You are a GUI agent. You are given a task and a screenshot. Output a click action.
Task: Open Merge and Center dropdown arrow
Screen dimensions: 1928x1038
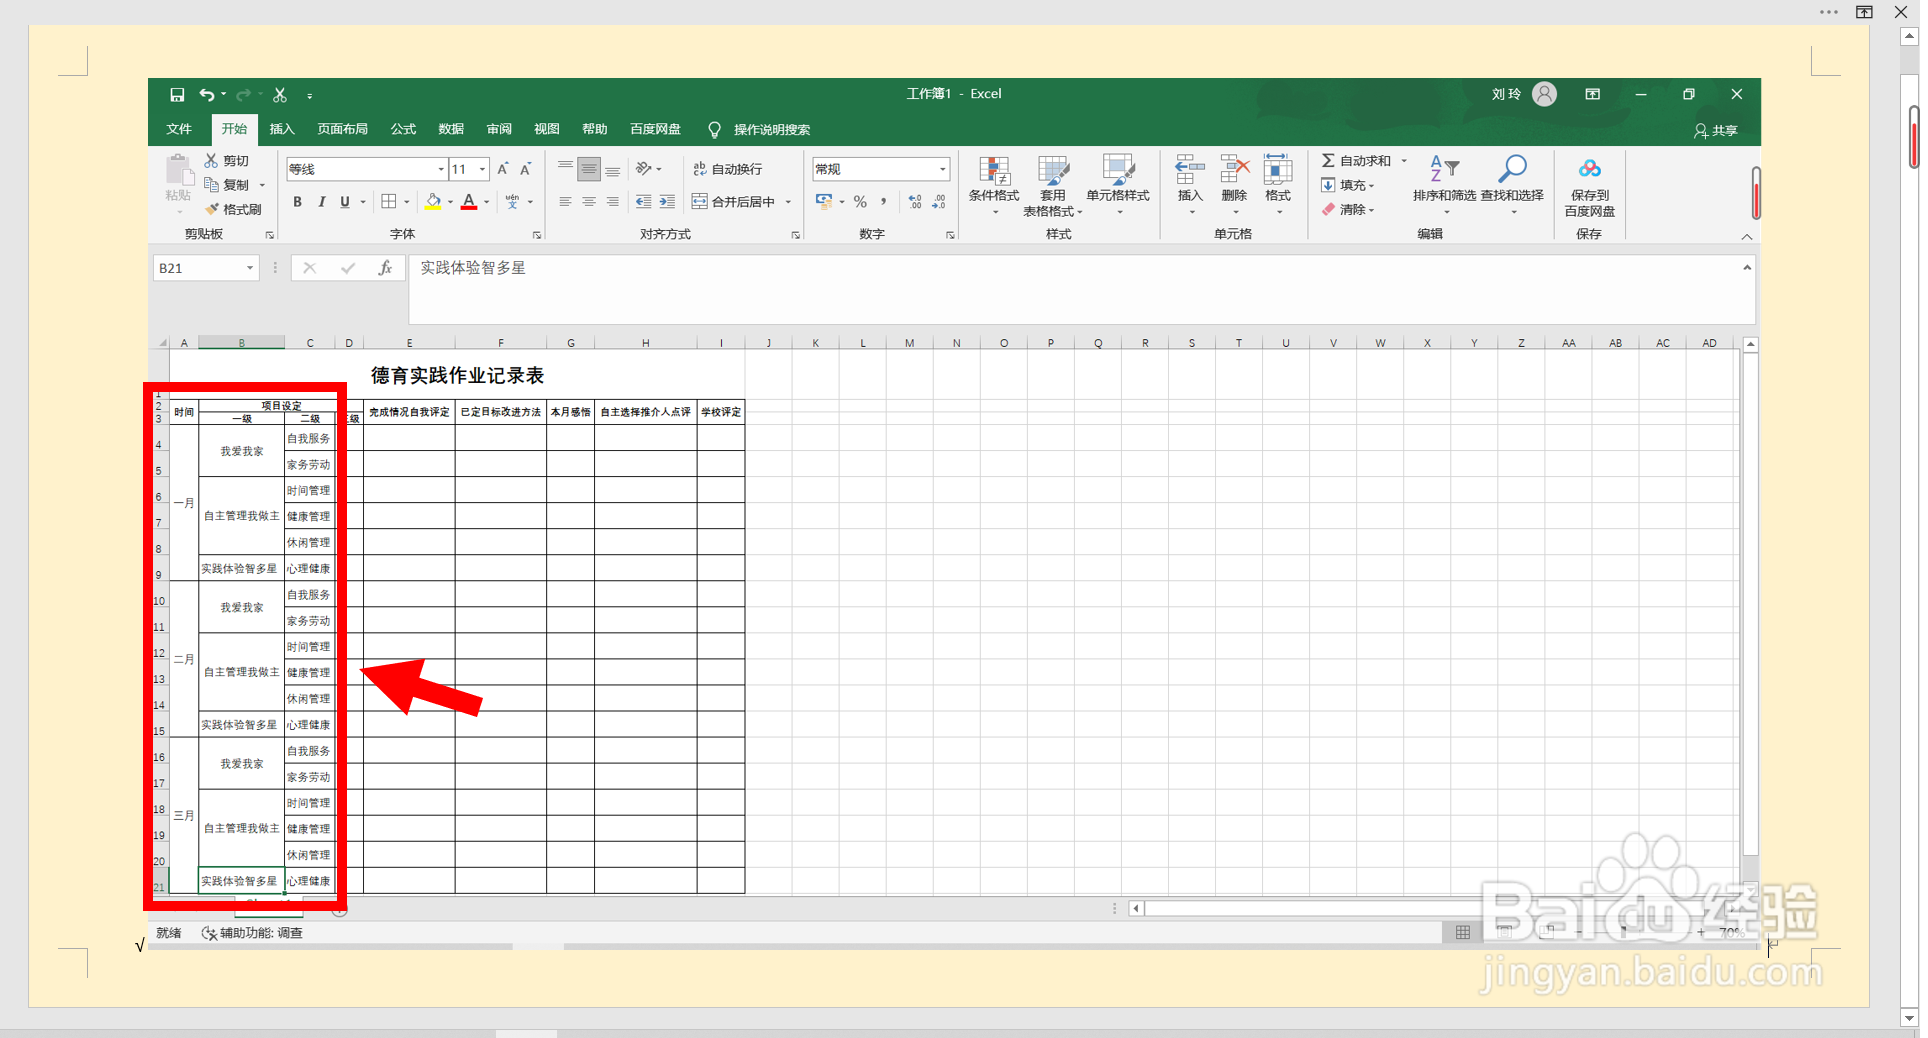coord(789,202)
